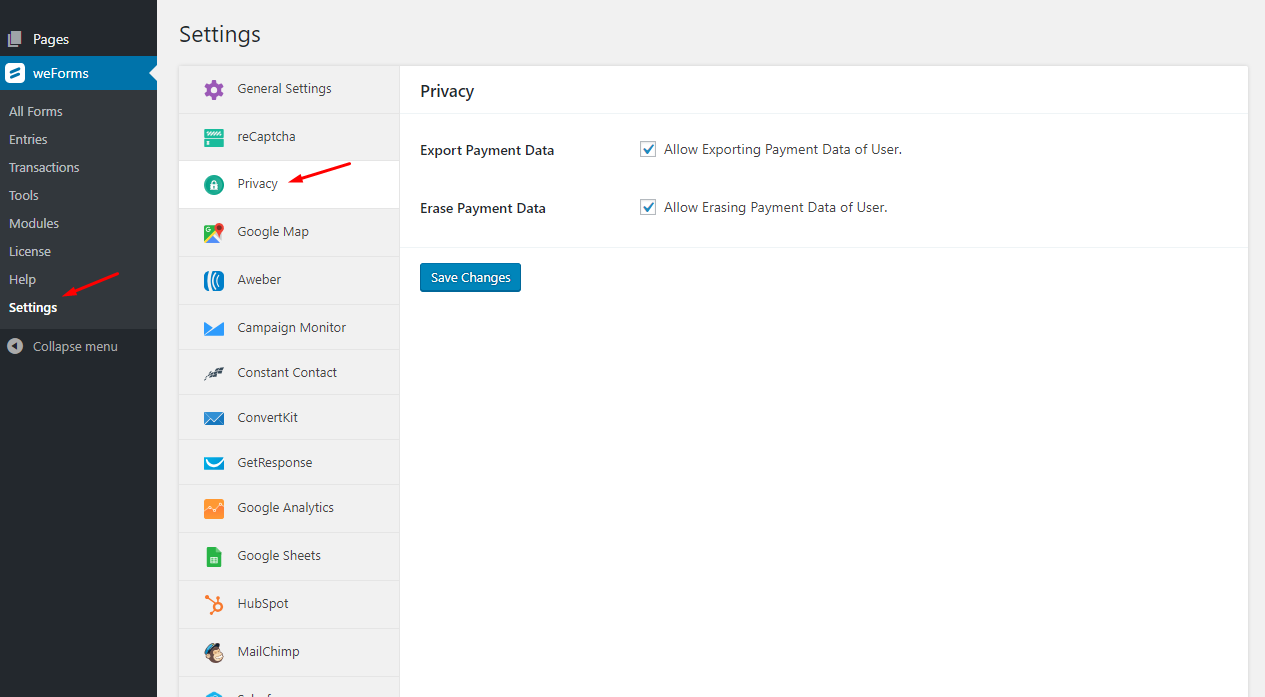Open the Campaign Monitor settings tab
Viewport: 1265px width, 697px height.
coord(289,327)
